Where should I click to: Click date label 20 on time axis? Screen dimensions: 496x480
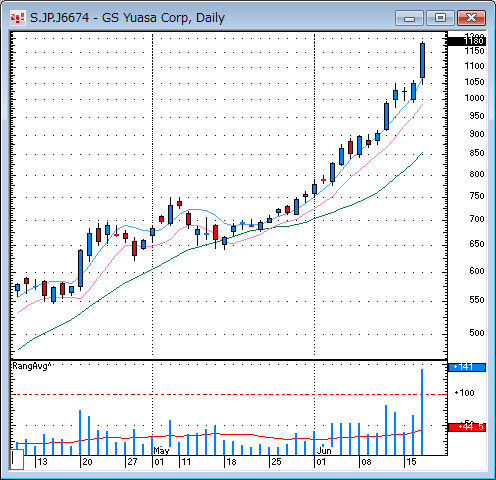[87, 462]
